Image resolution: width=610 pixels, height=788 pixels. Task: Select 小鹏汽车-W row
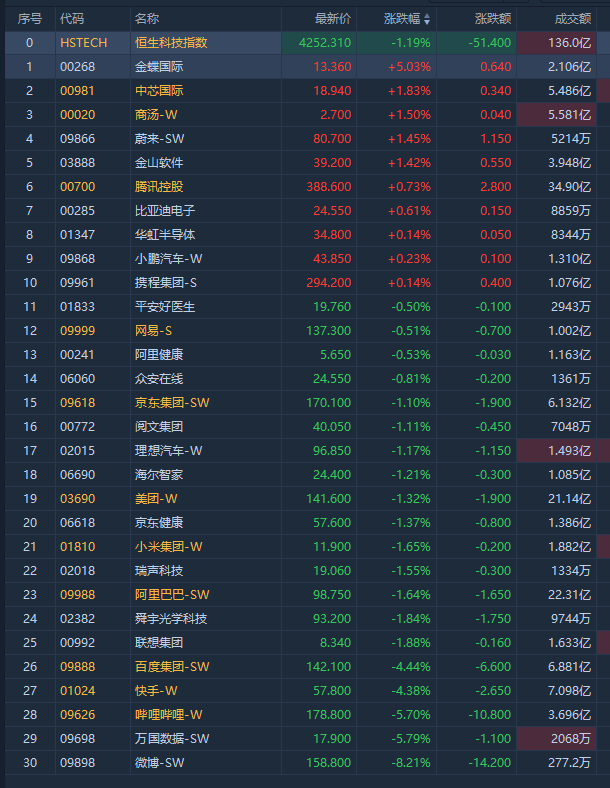tap(168, 259)
